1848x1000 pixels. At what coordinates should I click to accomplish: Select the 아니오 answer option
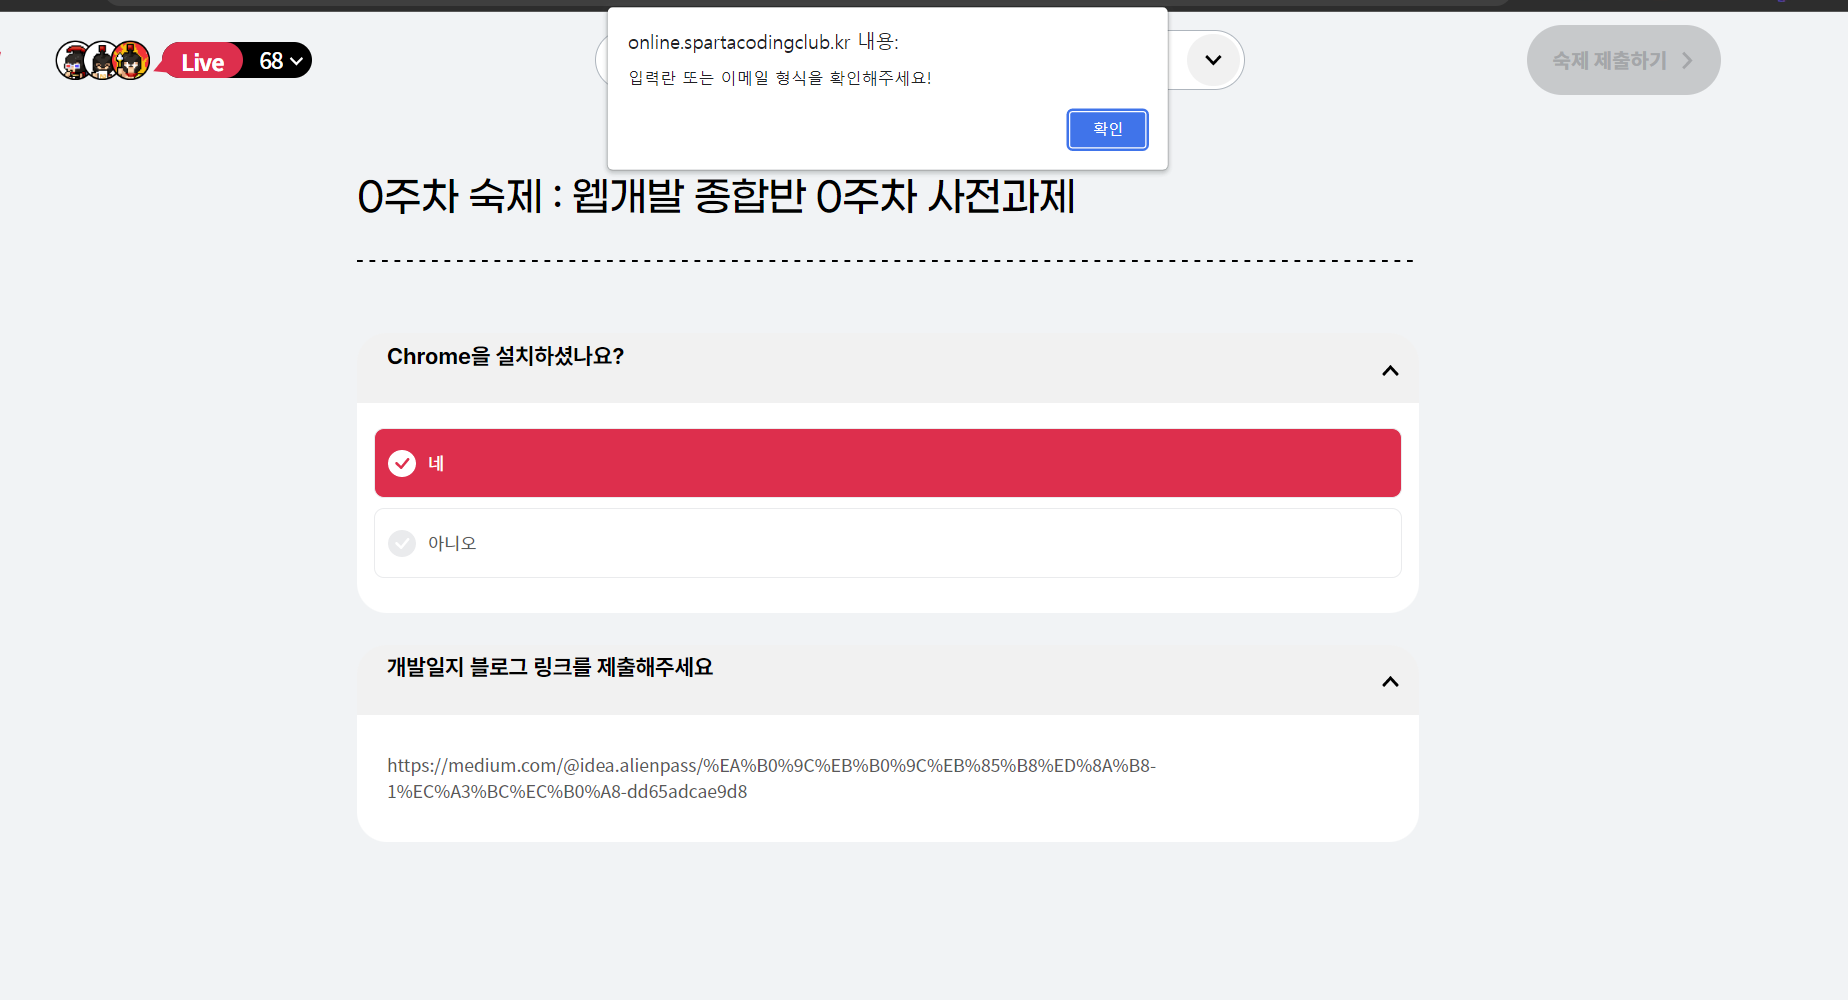coord(888,543)
